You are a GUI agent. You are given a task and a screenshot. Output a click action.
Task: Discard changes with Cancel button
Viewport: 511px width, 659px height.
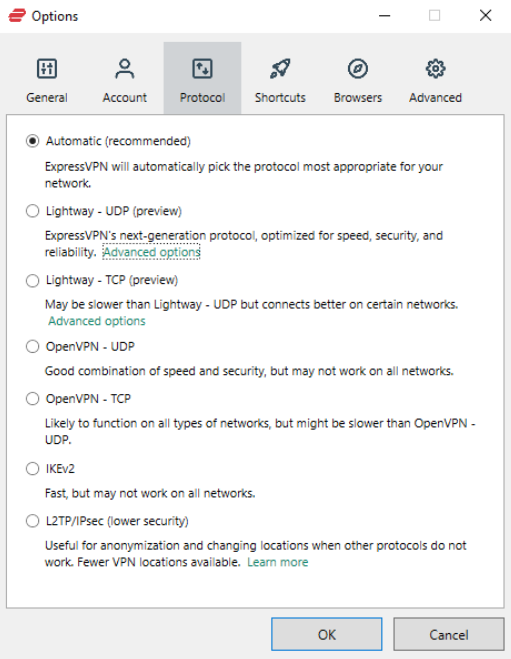click(x=448, y=634)
